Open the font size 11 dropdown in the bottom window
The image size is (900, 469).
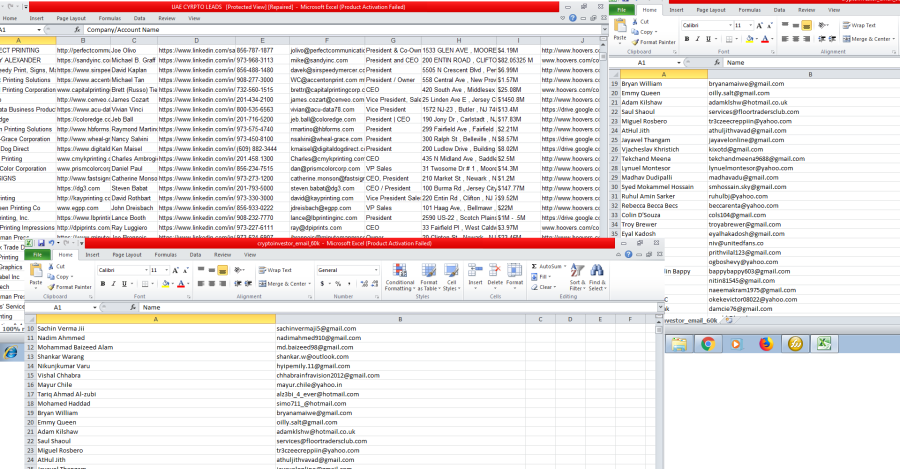167,270
